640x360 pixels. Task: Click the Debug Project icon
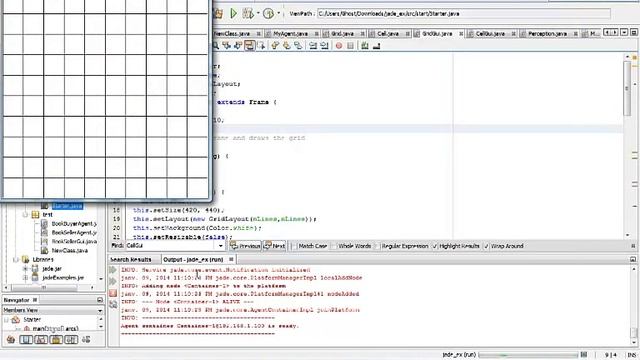coord(247,13)
